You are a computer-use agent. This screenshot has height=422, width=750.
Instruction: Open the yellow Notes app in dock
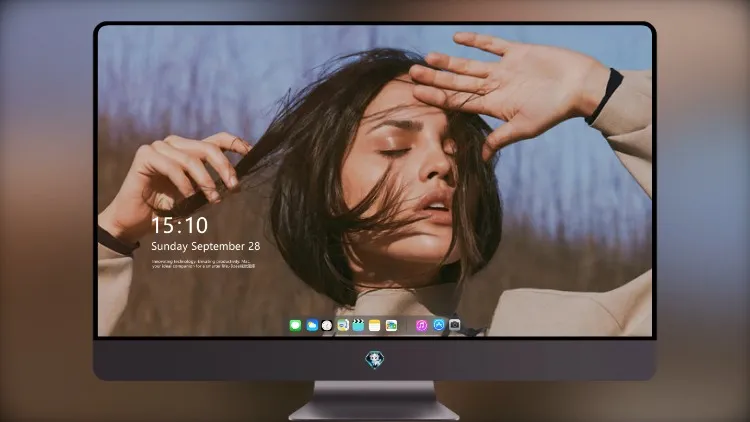pos(375,325)
